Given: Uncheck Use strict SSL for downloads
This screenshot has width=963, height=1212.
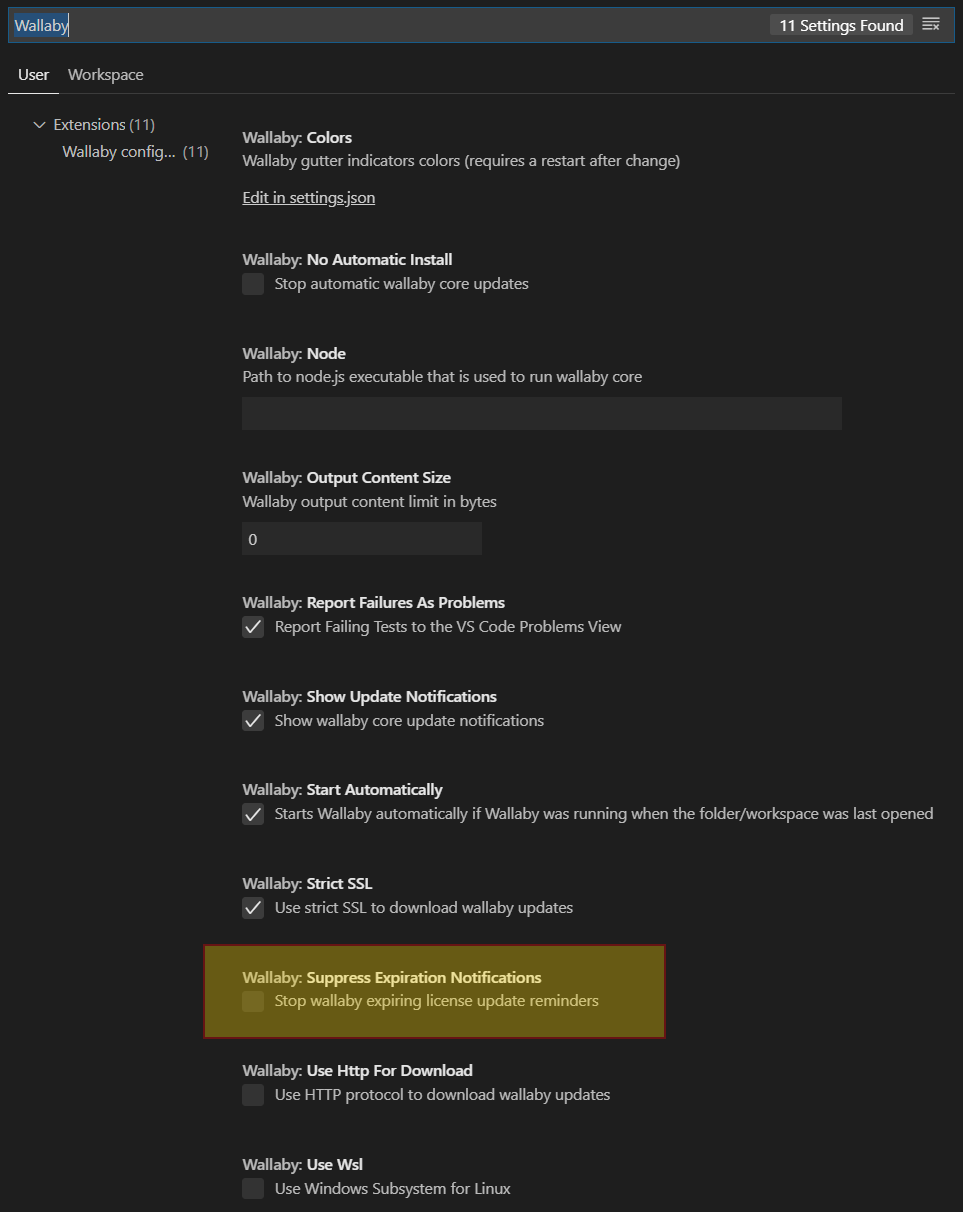Looking at the screenshot, I should pos(253,908).
